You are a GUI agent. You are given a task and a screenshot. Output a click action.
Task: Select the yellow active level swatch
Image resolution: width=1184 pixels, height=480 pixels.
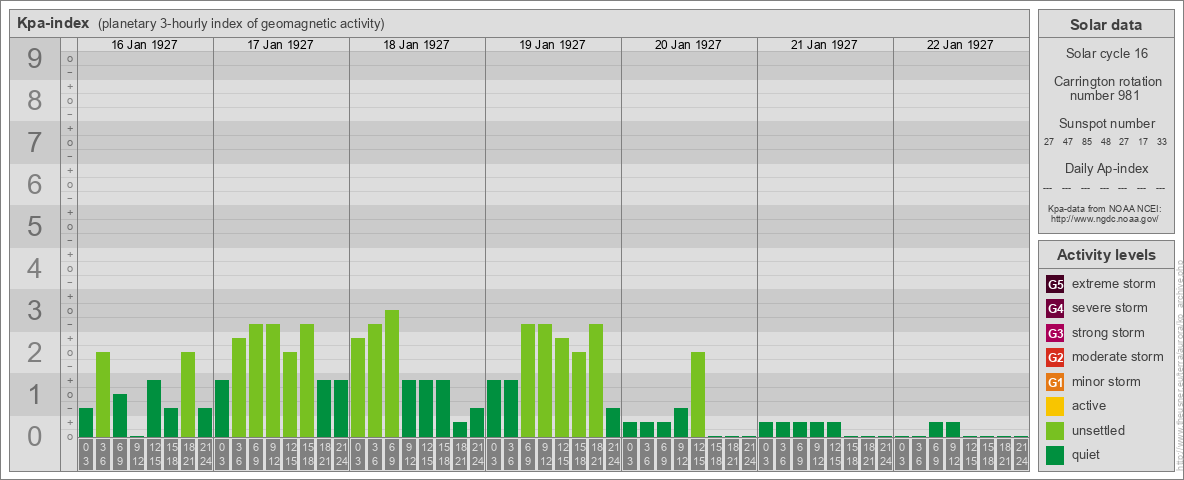click(1055, 406)
